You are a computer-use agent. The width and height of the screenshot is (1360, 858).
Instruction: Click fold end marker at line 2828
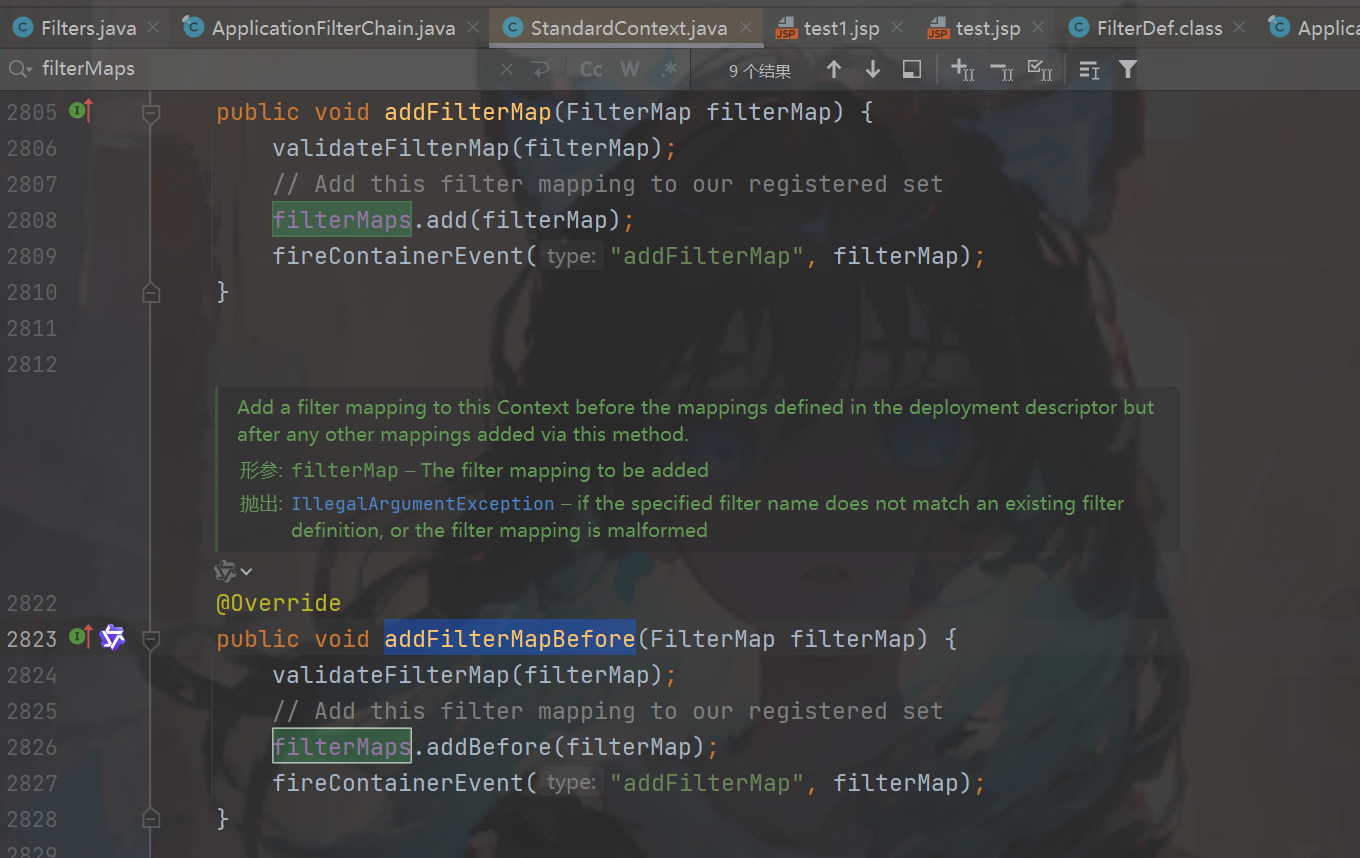coord(151,819)
